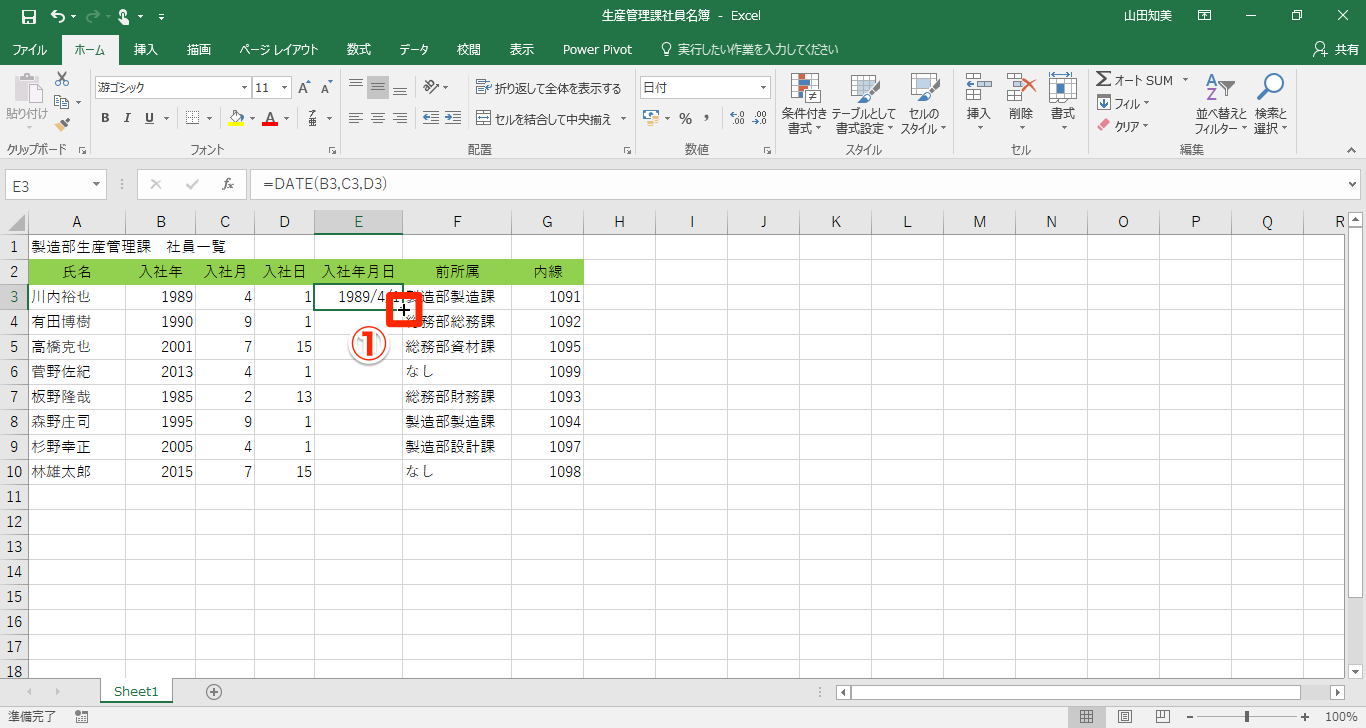Add a new sheet with the plus icon
Viewport: 1366px width, 728px height.
(213, 691)
